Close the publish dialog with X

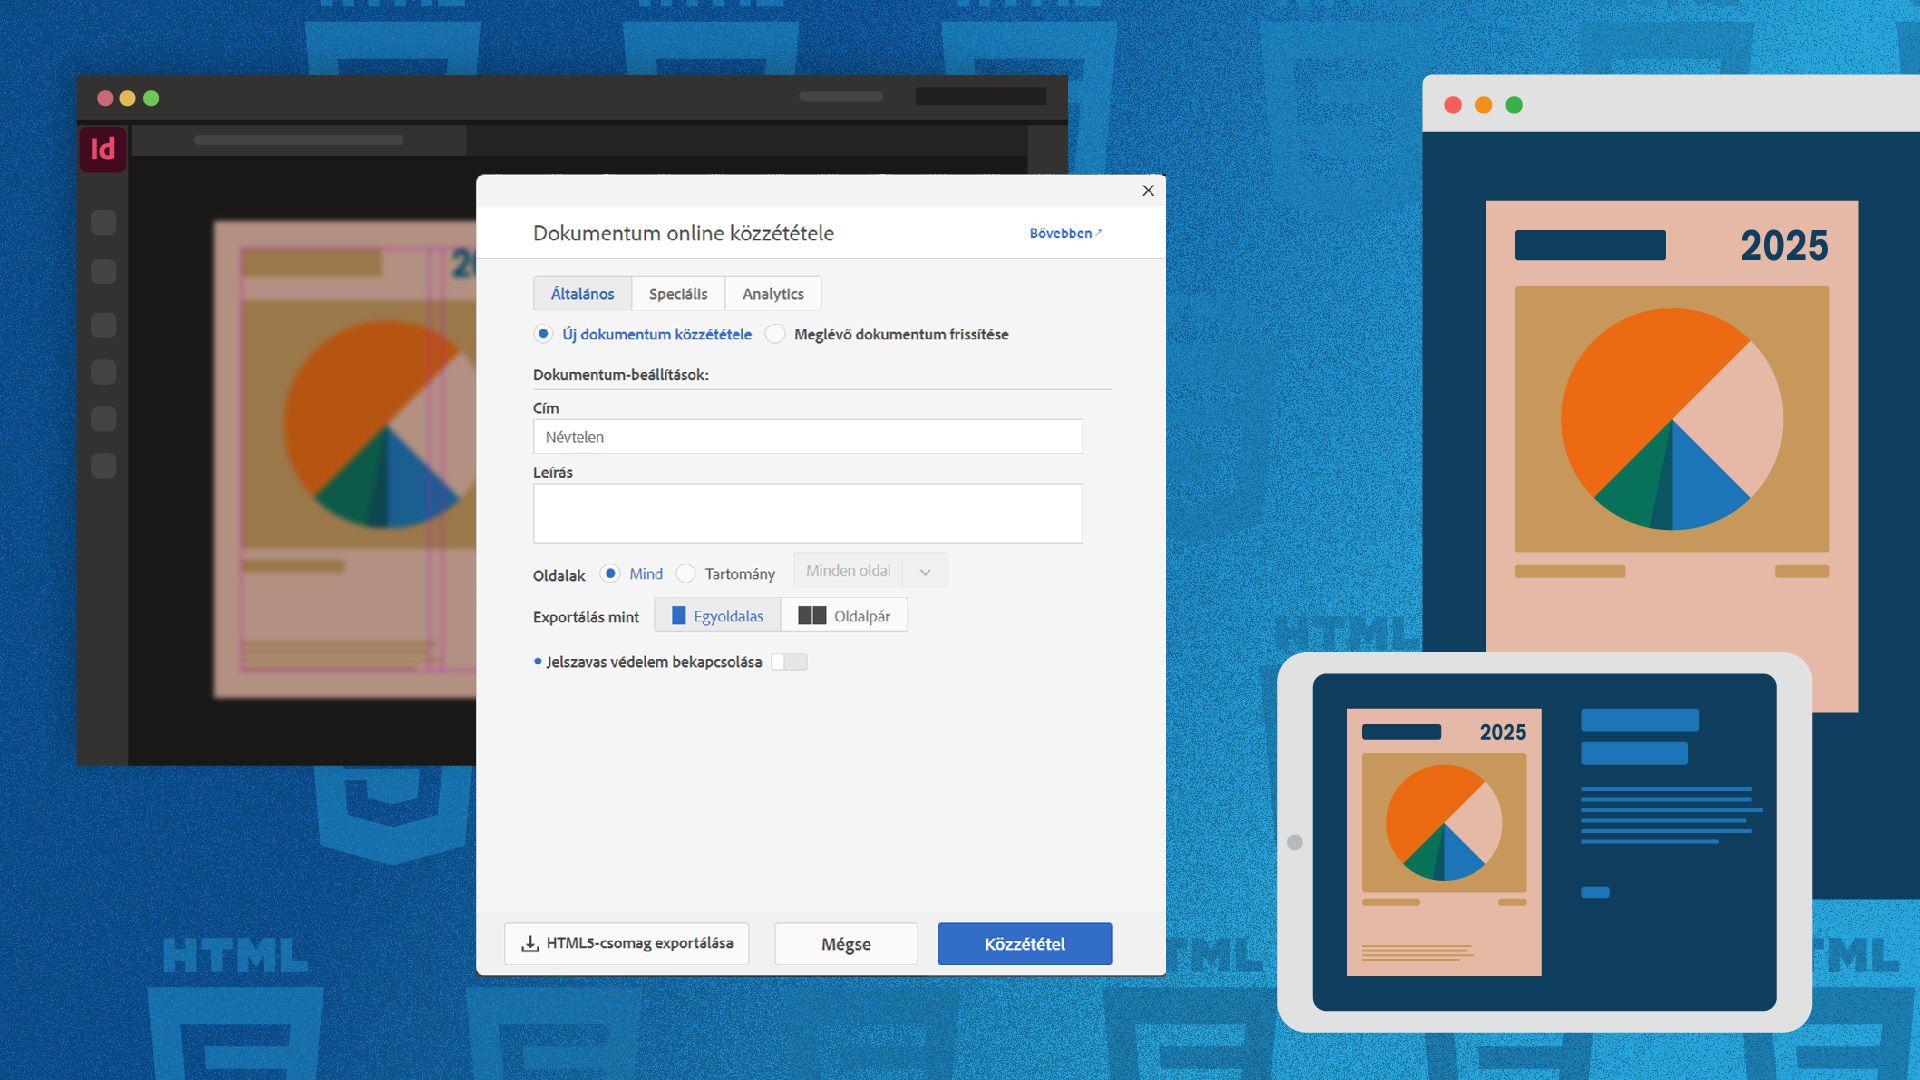coord(1148,191)
